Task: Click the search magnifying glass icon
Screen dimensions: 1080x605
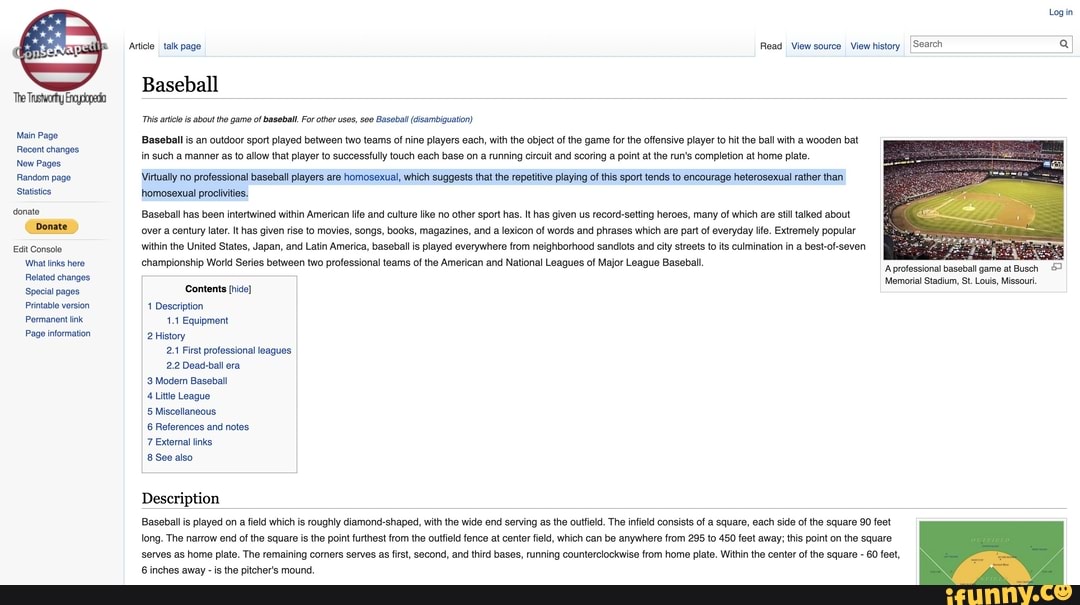Action: (1064, 44)
